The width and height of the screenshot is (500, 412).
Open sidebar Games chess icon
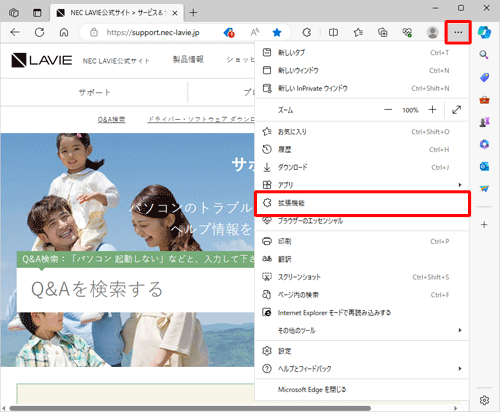[x=484, y=122]
